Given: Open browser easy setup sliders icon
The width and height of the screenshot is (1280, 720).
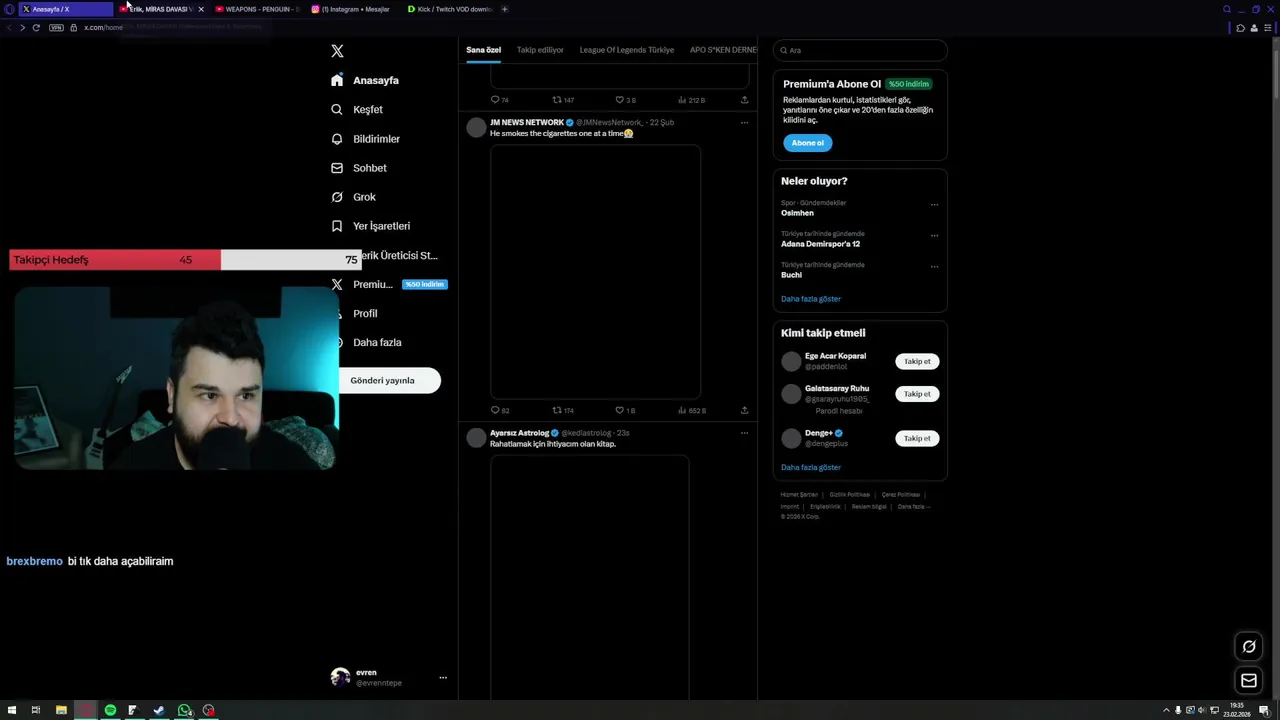Looking at the screenshot, I should point(1266,27).
